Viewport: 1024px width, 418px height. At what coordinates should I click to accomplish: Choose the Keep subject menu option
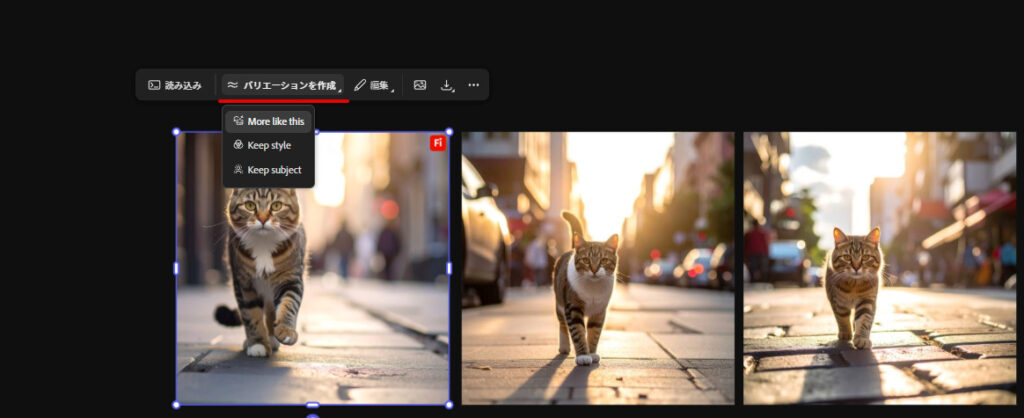pyautogui.click(x=268, y=170)
